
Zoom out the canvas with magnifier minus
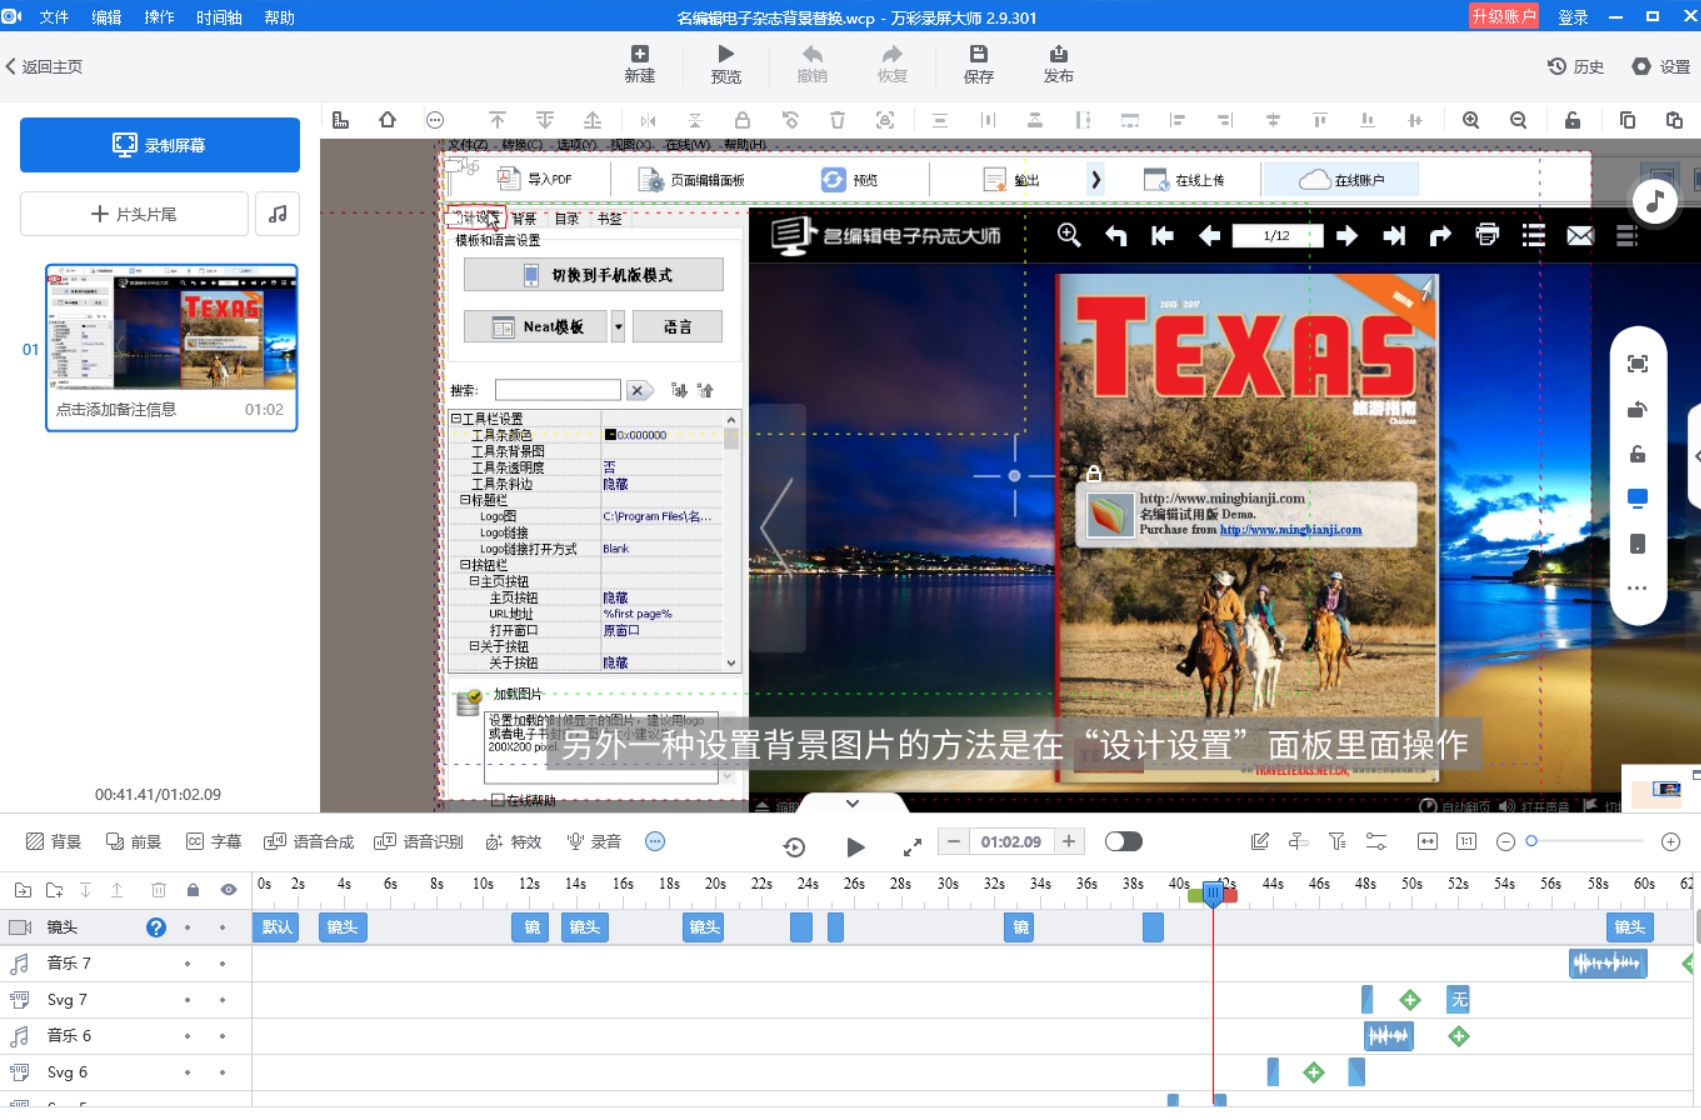(1518, 120)
